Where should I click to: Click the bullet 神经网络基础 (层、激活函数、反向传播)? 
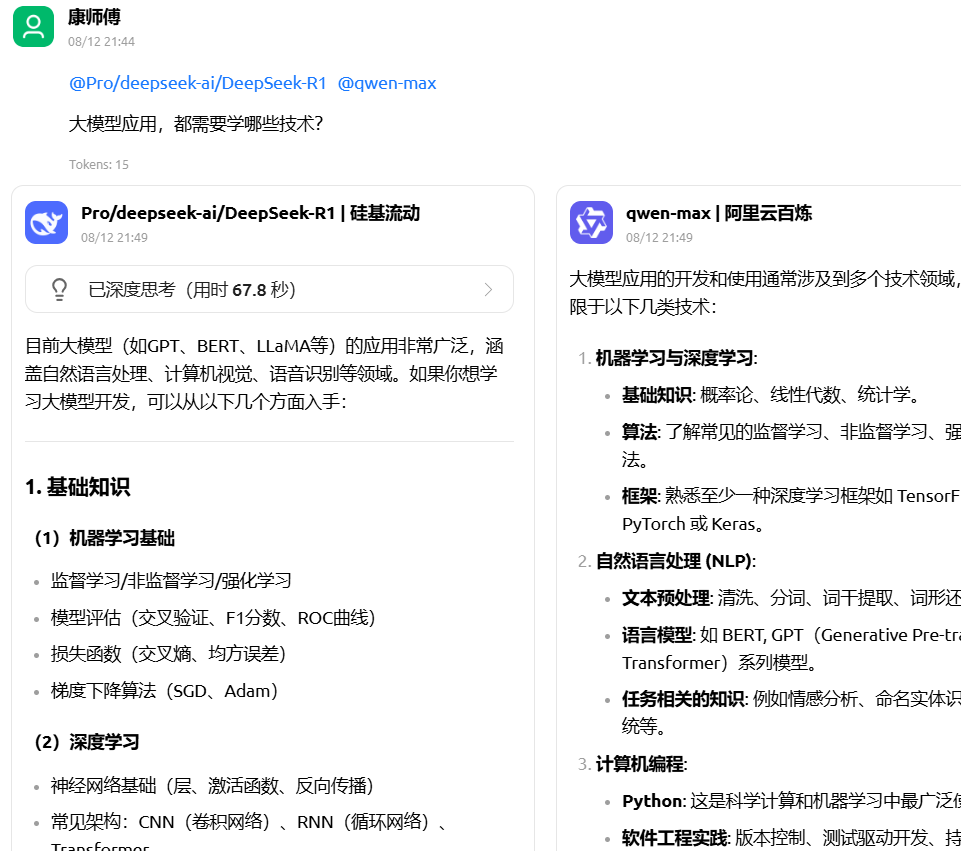click(212, 786)
